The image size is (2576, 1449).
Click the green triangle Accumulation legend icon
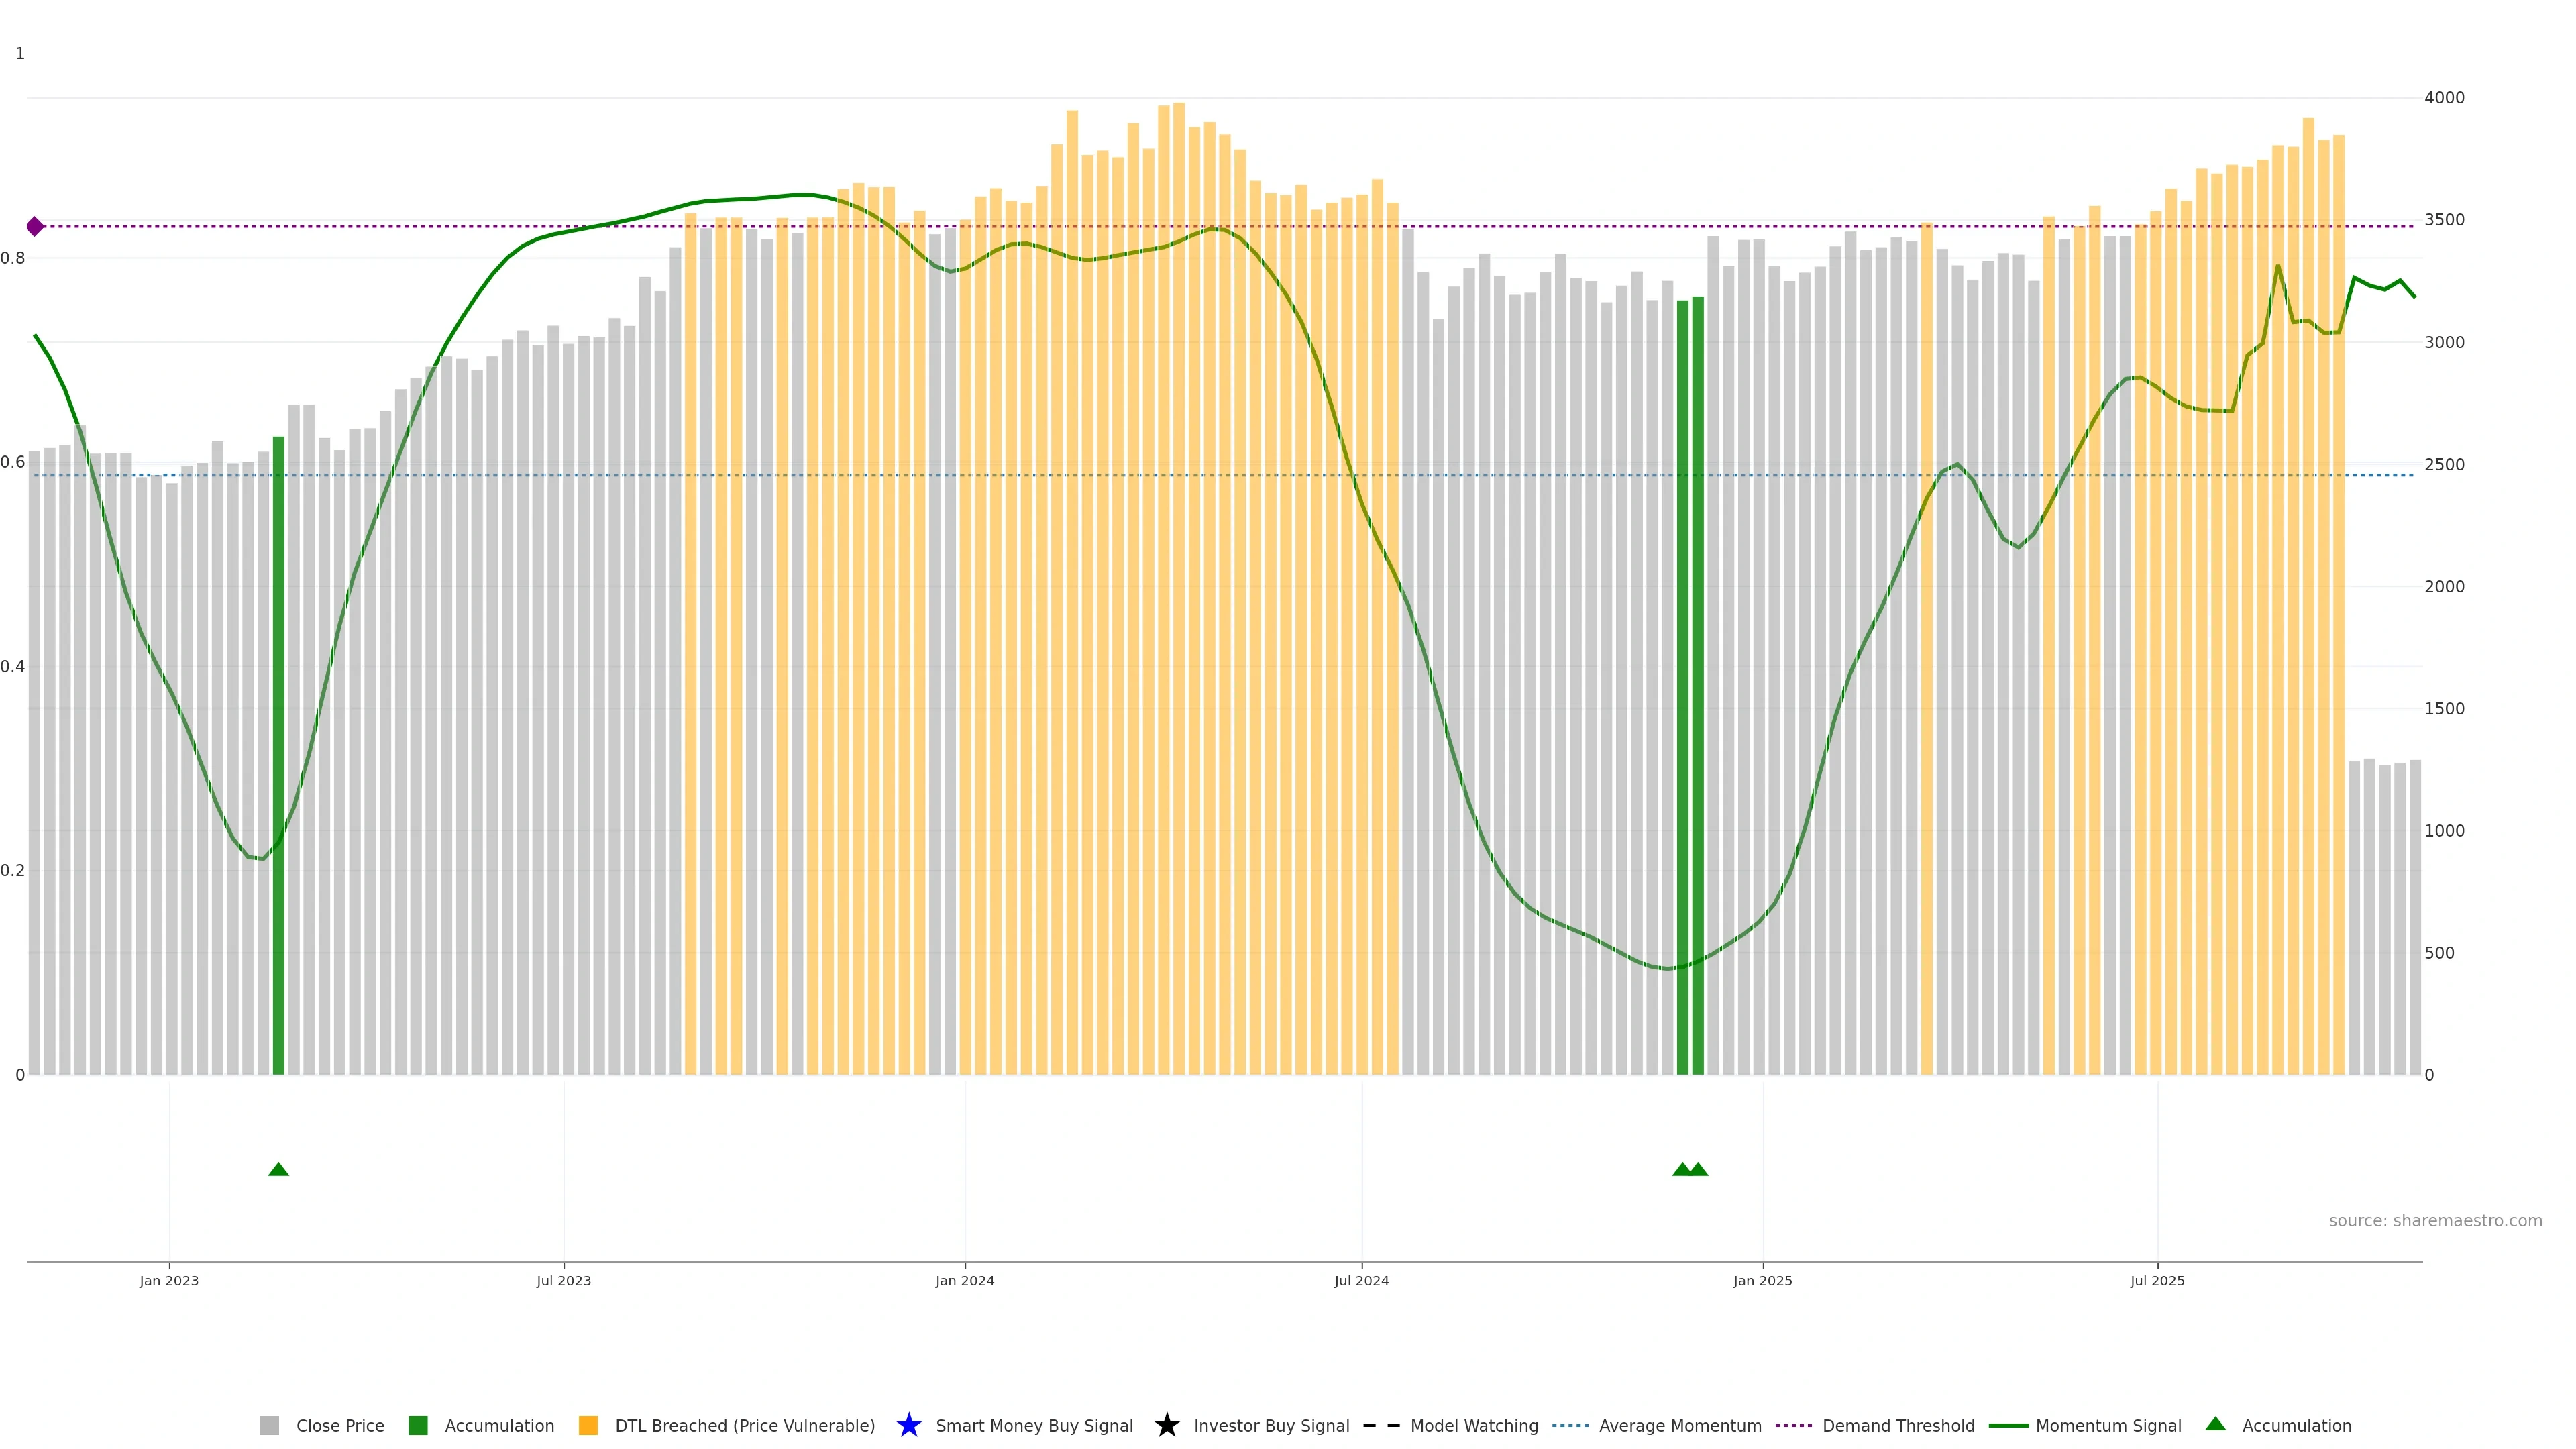(2216, 1424)
